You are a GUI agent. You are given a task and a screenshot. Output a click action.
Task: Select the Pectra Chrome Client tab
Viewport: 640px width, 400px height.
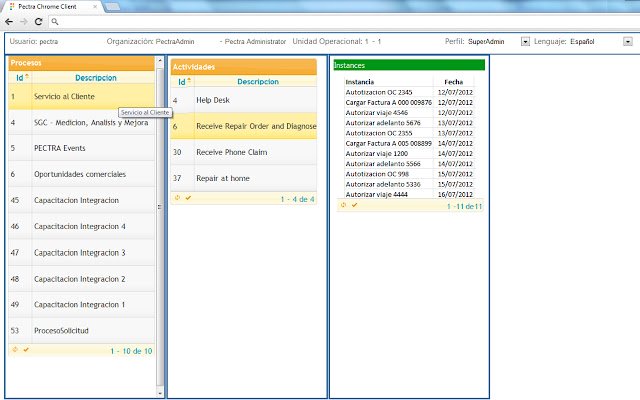pyautogui.click(x=53, y=7)
